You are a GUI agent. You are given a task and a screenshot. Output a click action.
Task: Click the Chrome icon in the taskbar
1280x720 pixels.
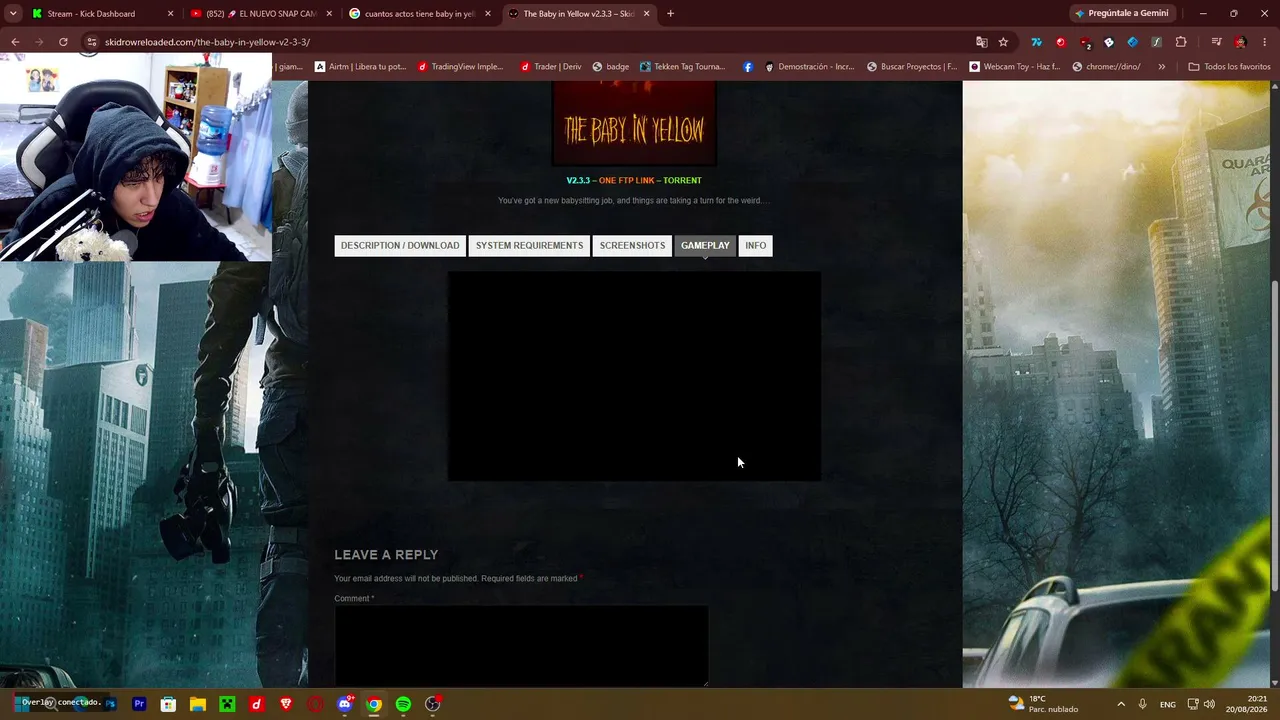click(x=374, y=704)
